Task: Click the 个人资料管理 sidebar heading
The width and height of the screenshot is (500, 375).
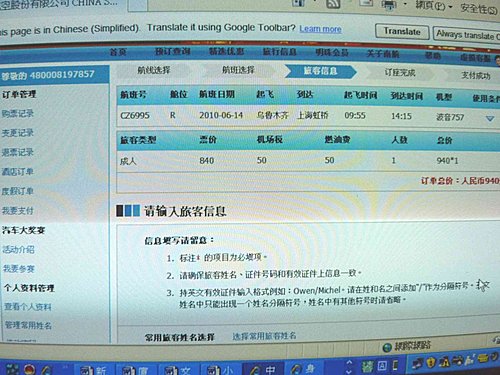Action: tap(29, 288)
